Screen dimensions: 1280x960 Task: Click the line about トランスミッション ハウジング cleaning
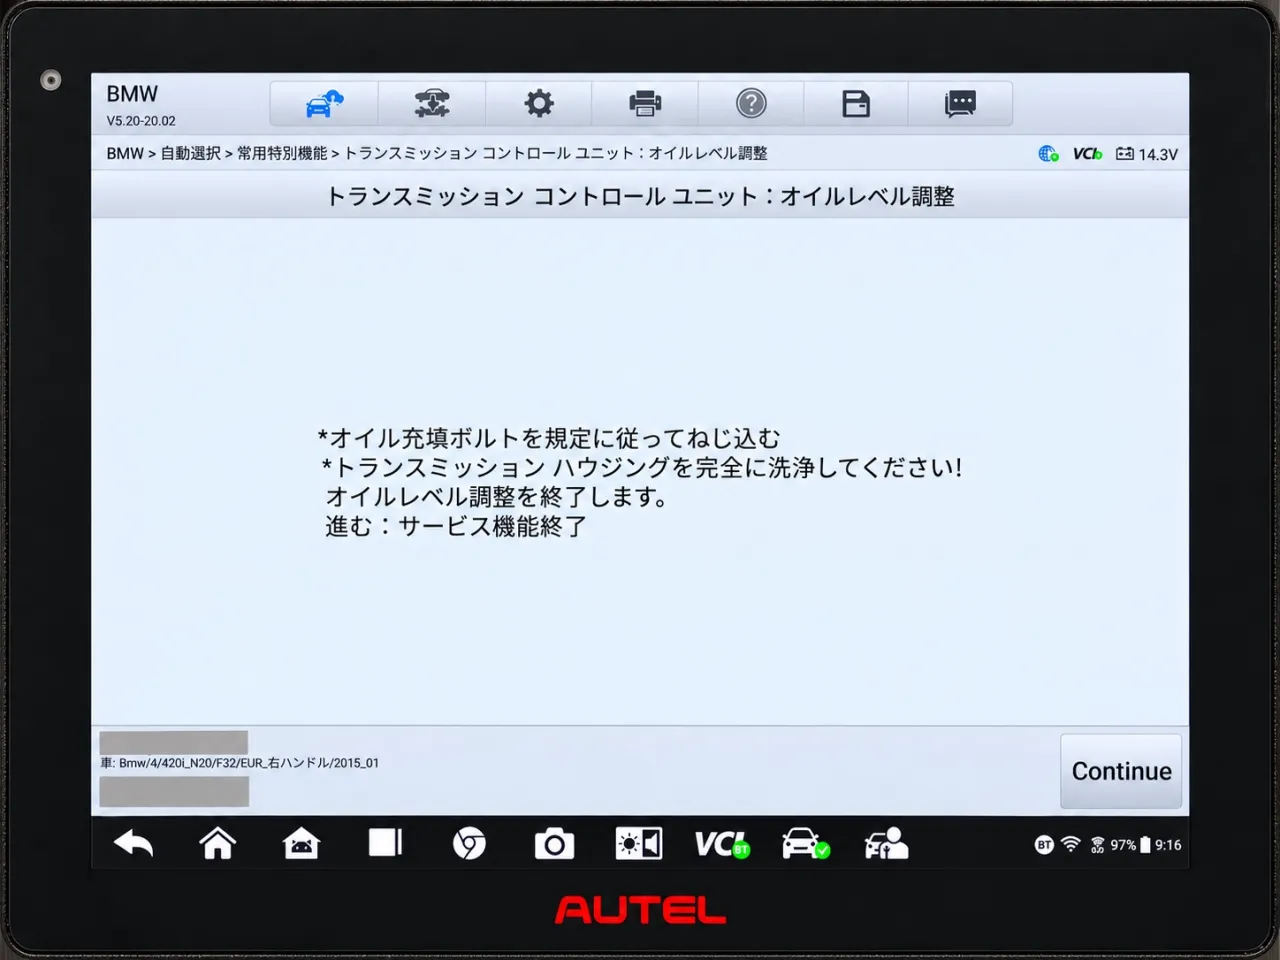point(642,467)
